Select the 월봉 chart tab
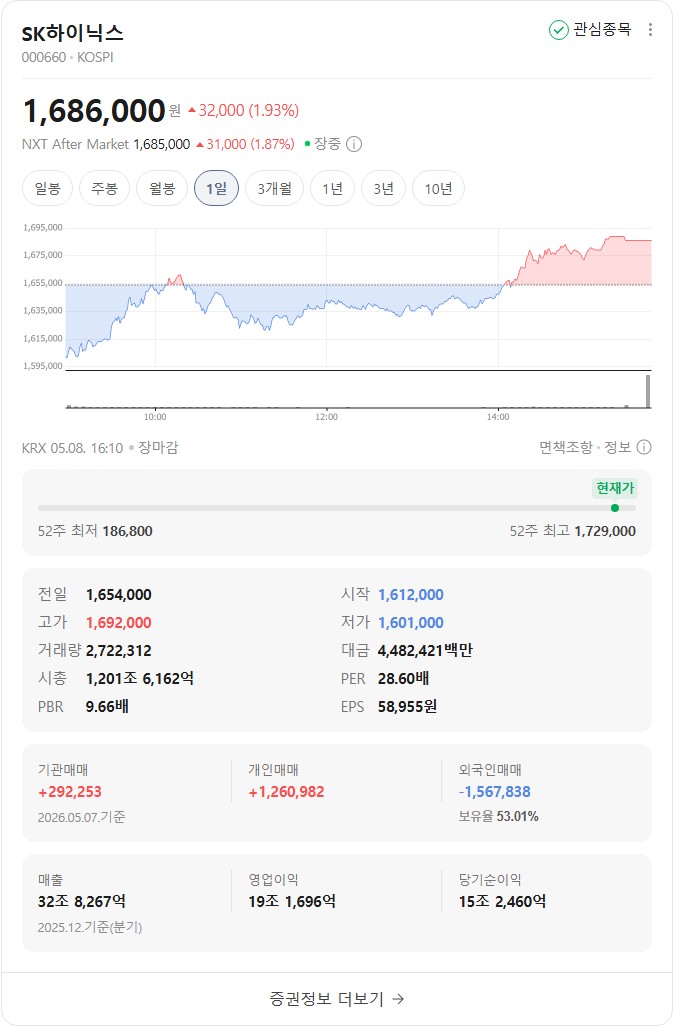This screenshot has height=1026, width=673. click(162, 188)
